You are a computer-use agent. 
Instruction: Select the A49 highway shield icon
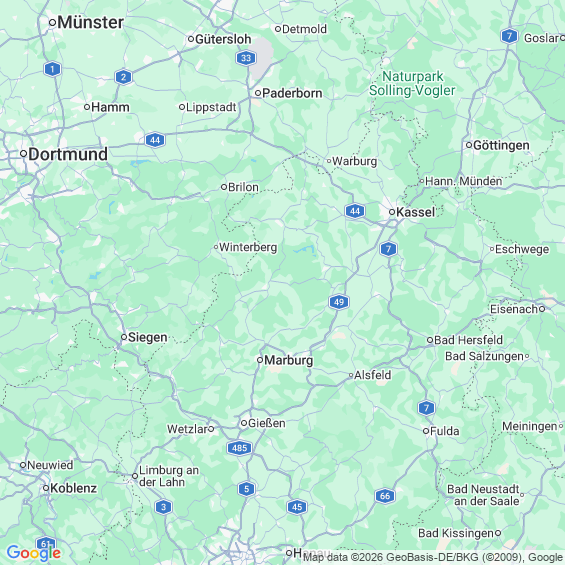pyautogui.click(x=339, y=302)
